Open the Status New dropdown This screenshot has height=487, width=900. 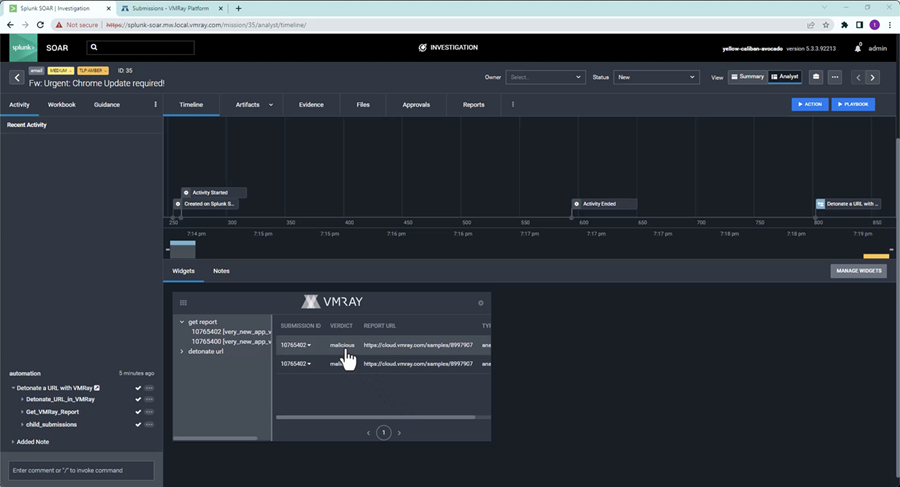point(656,77)
